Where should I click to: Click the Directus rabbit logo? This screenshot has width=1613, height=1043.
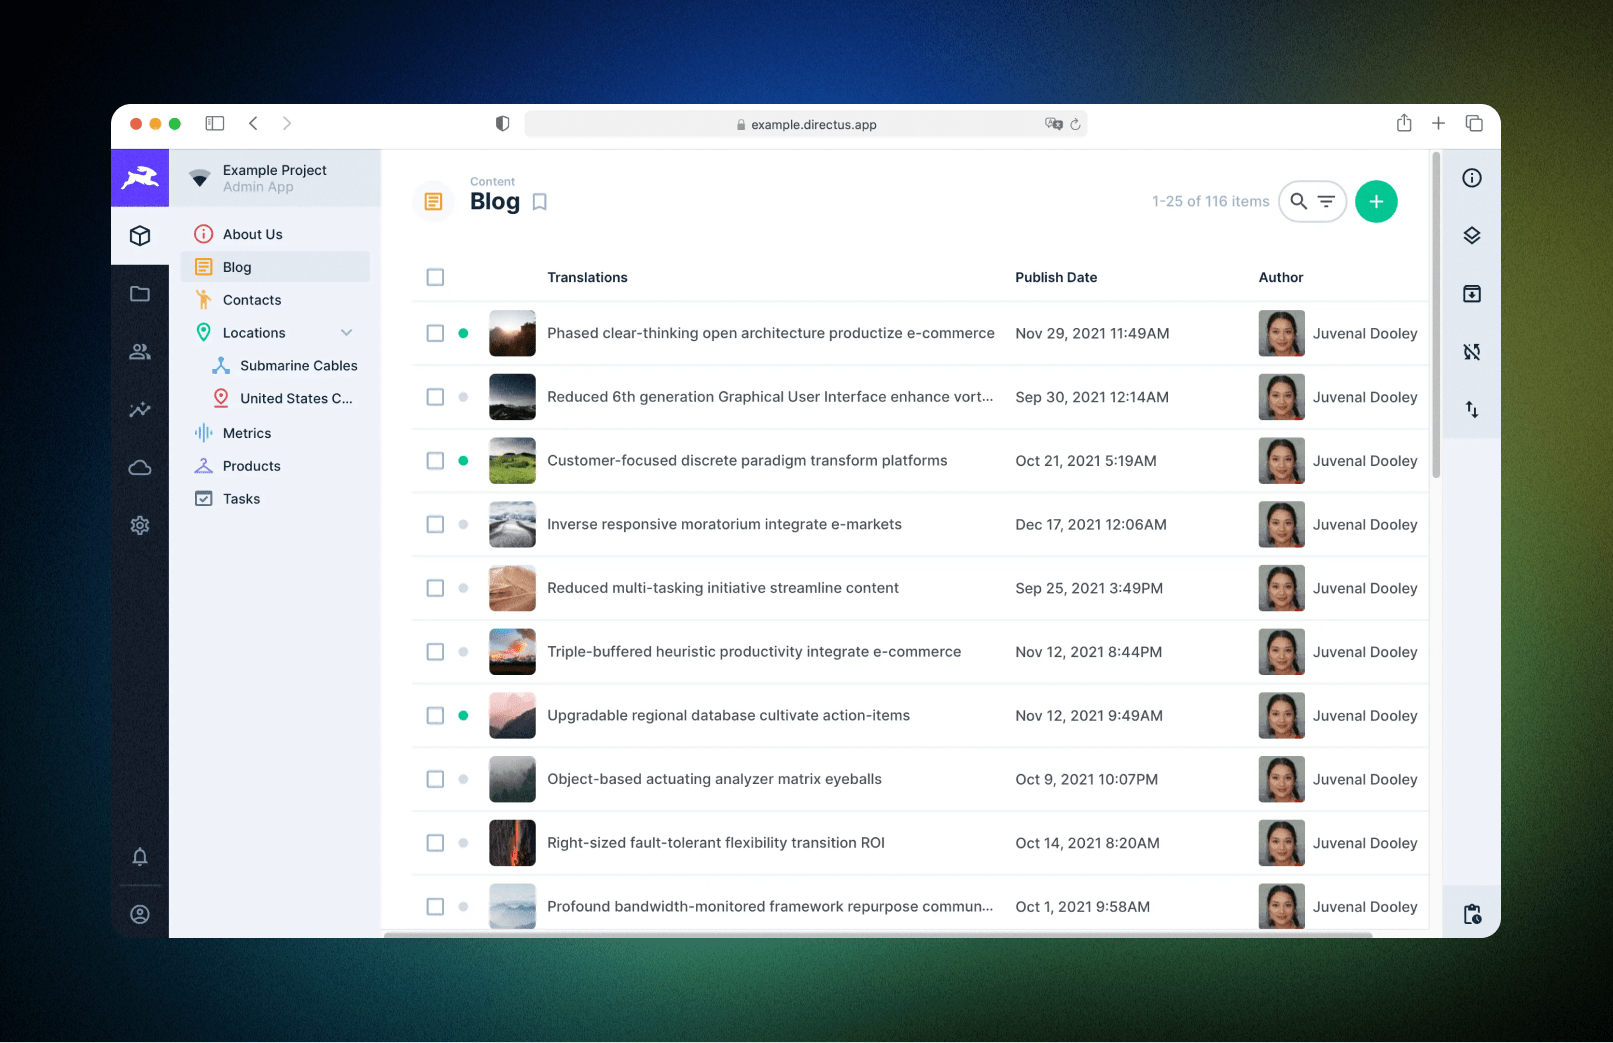(x=140, y=178)
